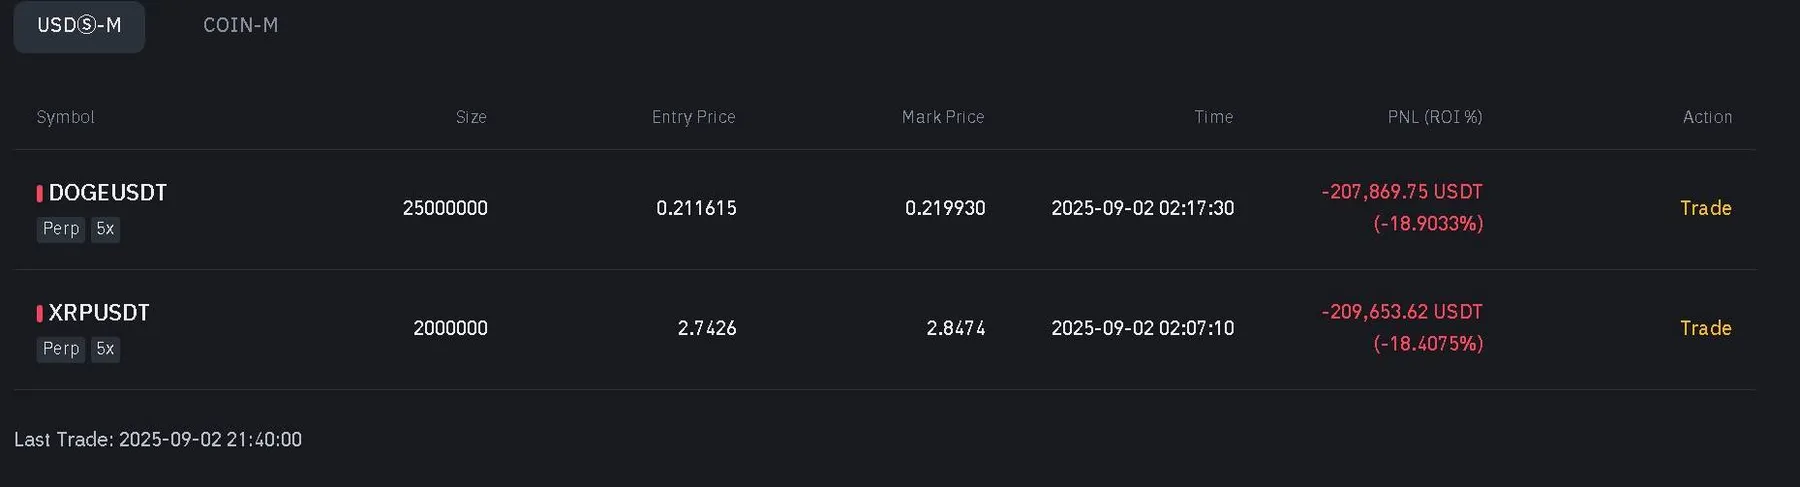Click the red short indicator beside DOGEUSDT
Viewport: 1800px width, 487px height.
[40, 193]
